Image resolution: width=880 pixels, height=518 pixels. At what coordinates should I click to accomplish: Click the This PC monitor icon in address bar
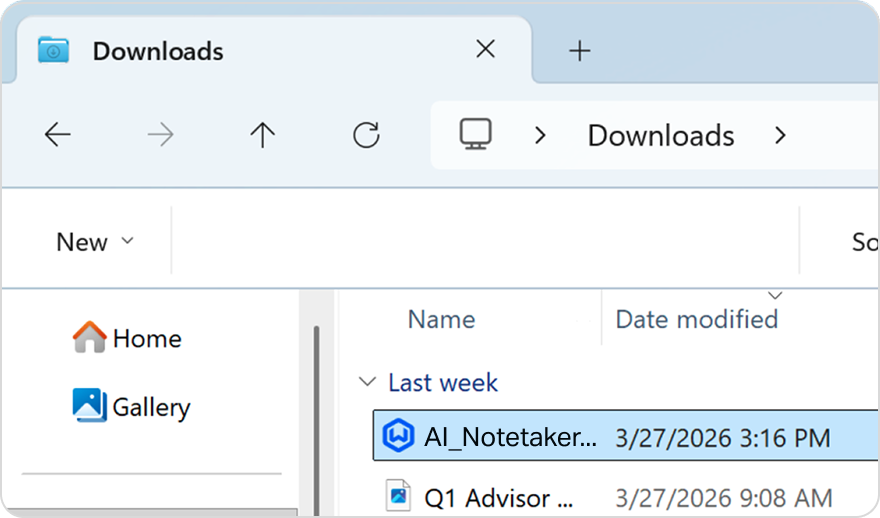click(475, 134)
